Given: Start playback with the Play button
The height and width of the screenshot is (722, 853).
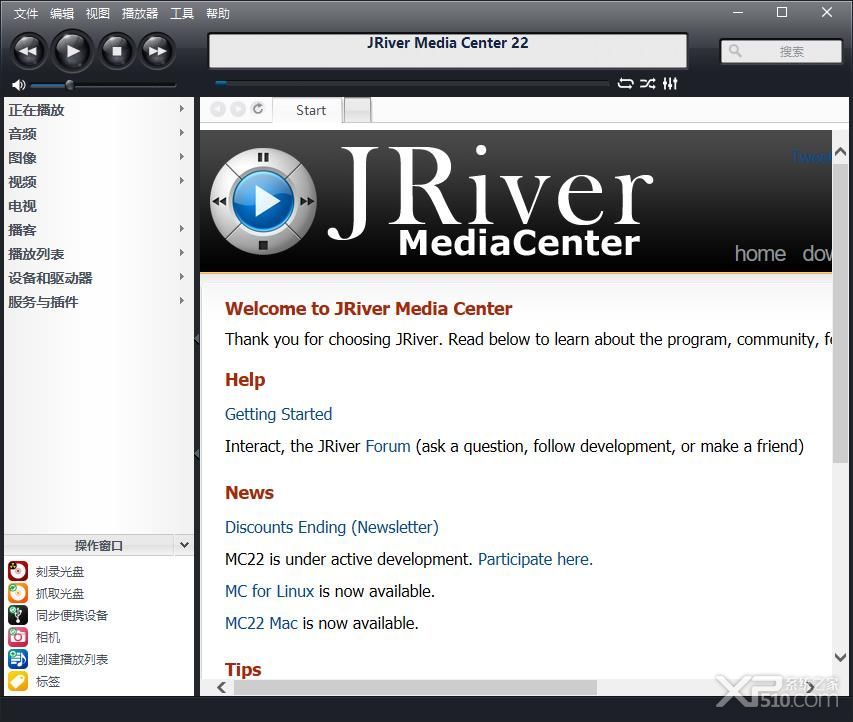Looking at the screenshot, I should click(72, 51).
